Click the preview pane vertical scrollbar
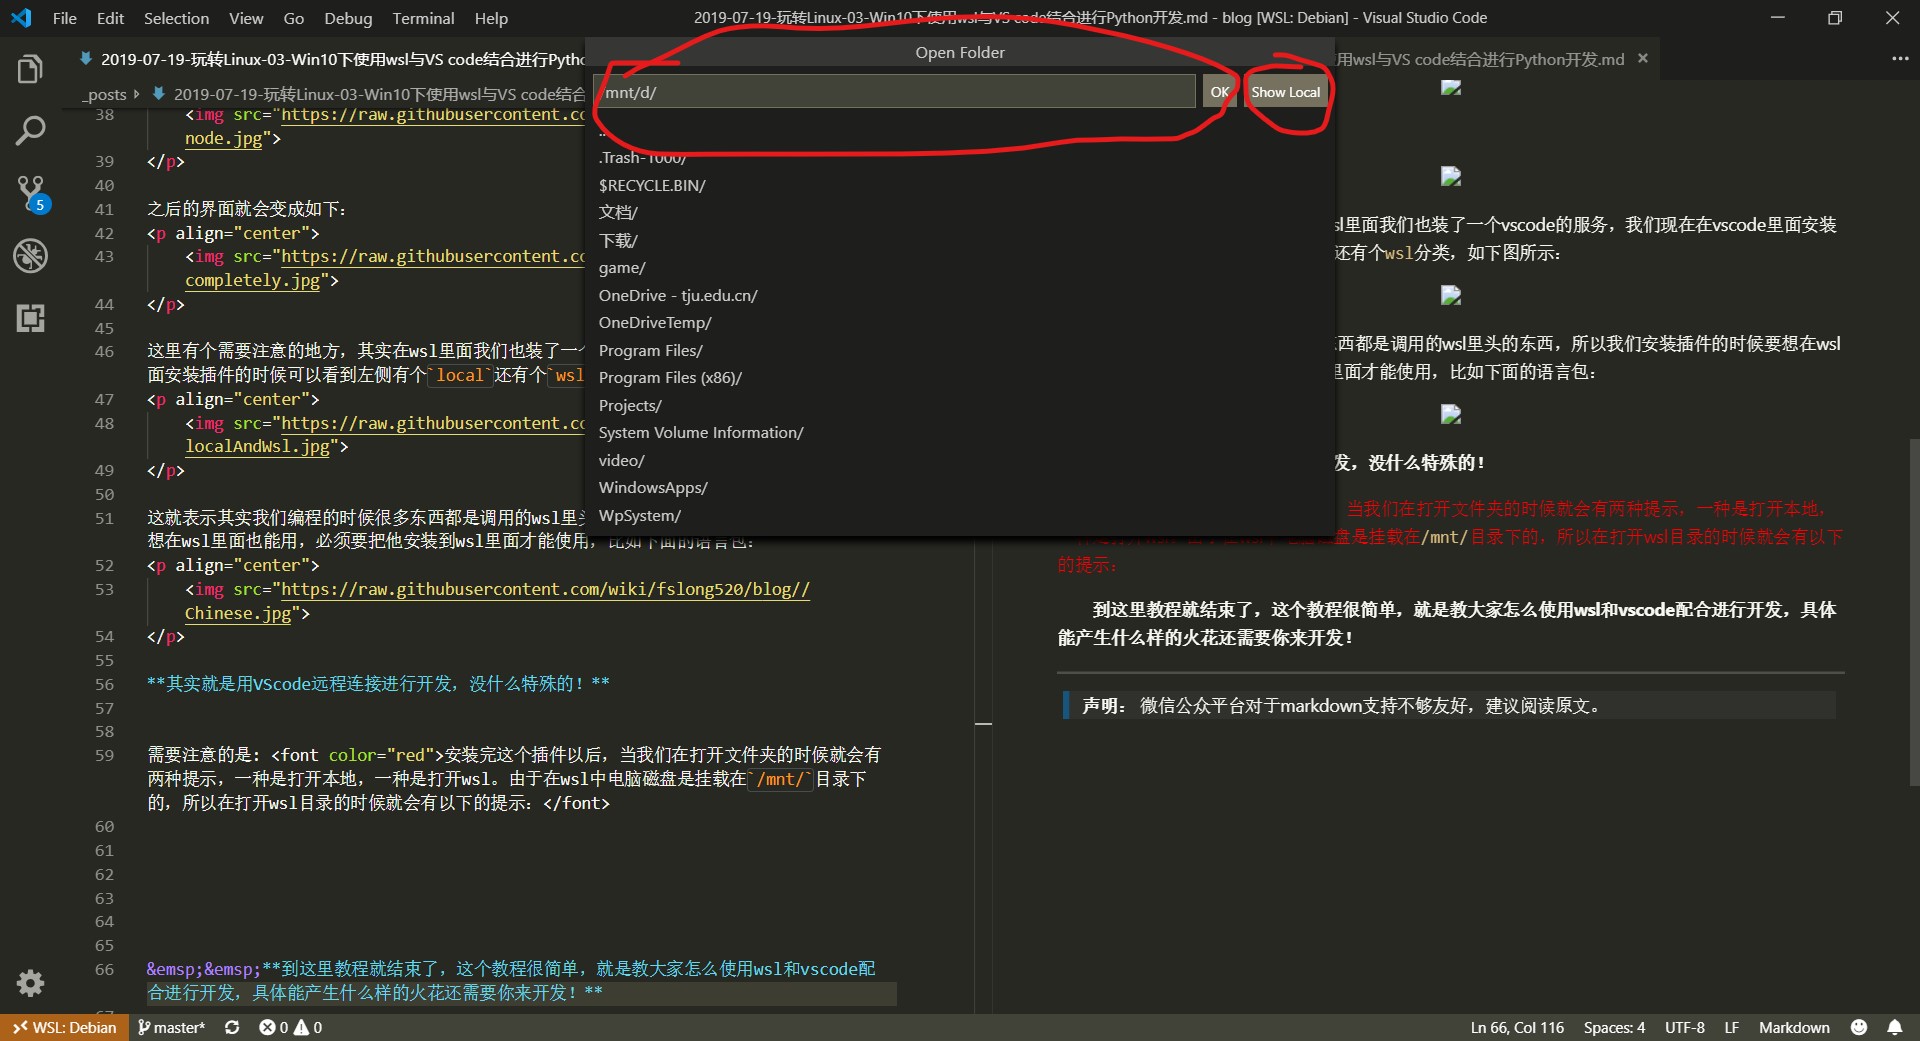The width and height of the screenshot is (1920, 1041). tap(1913, 610)
